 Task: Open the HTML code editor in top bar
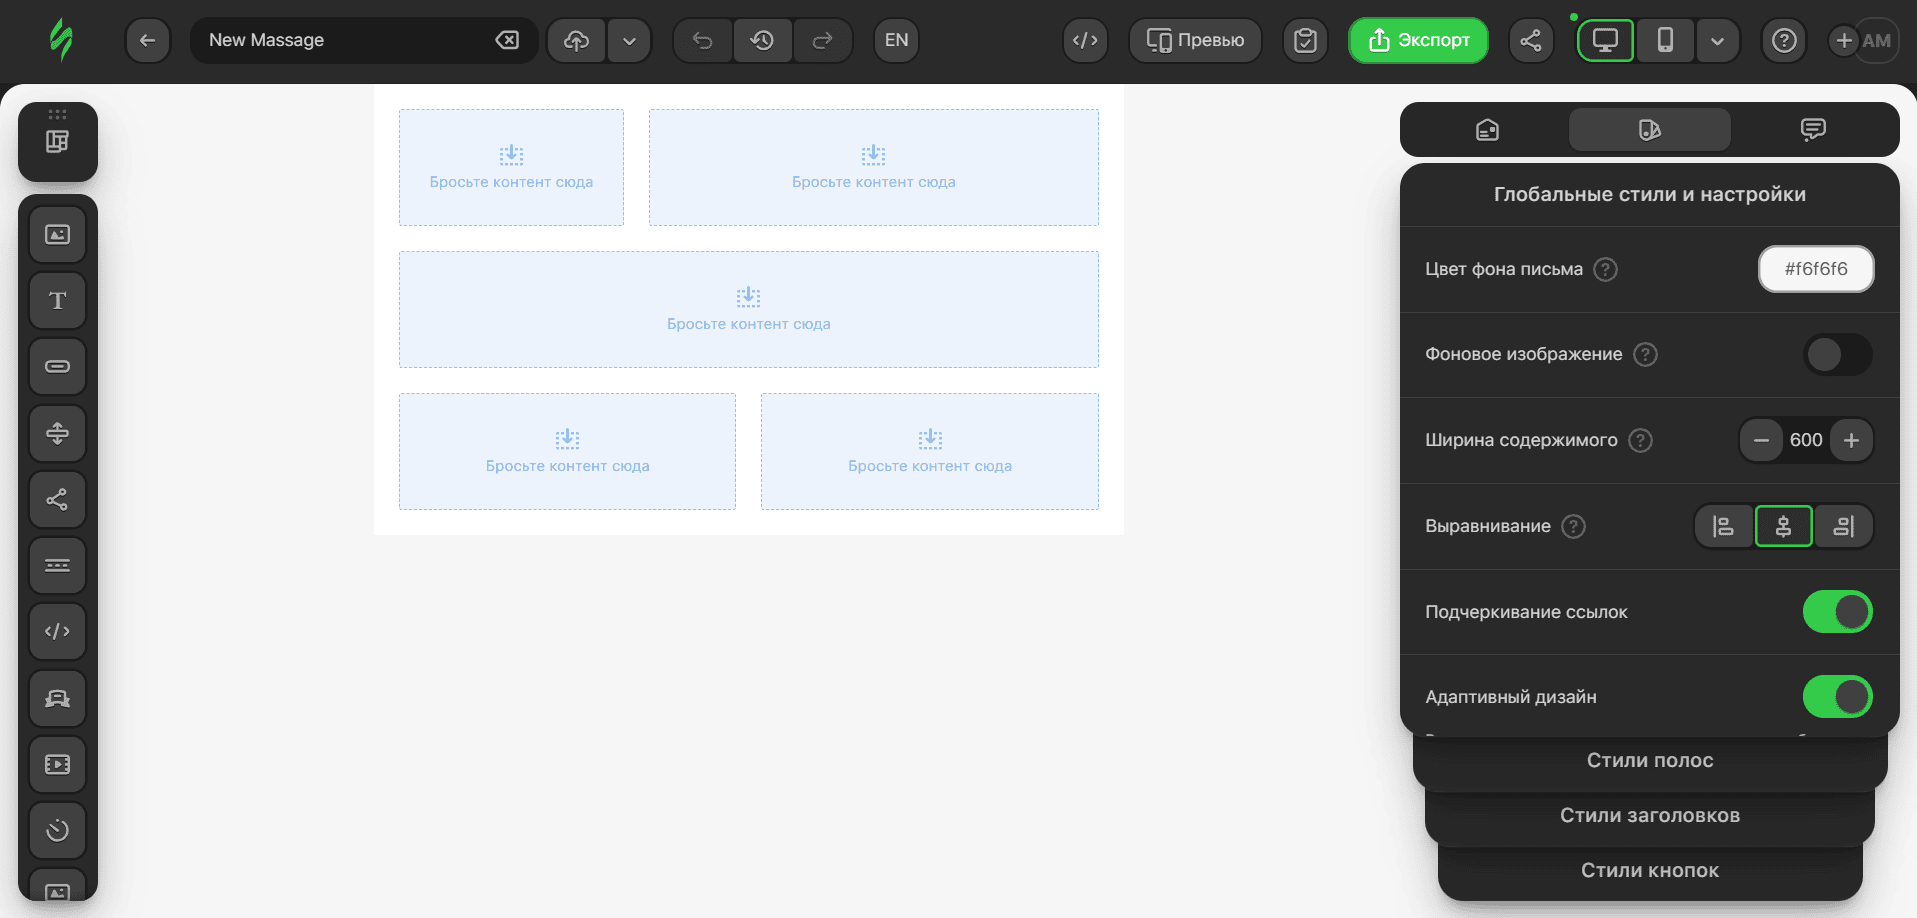tap(1085, 41)
